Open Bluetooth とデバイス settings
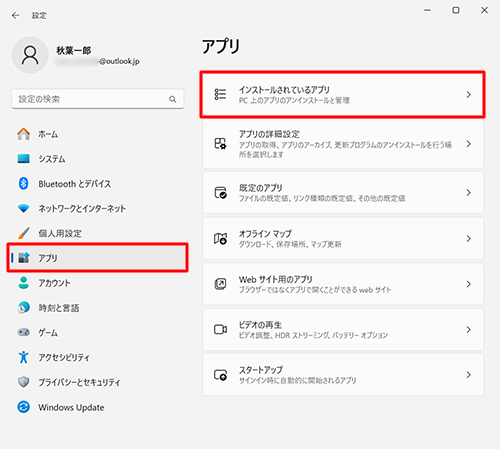Image resolution: width=500 pixels, height=449 pixels. pyautogui.click(x=97, y=183)
